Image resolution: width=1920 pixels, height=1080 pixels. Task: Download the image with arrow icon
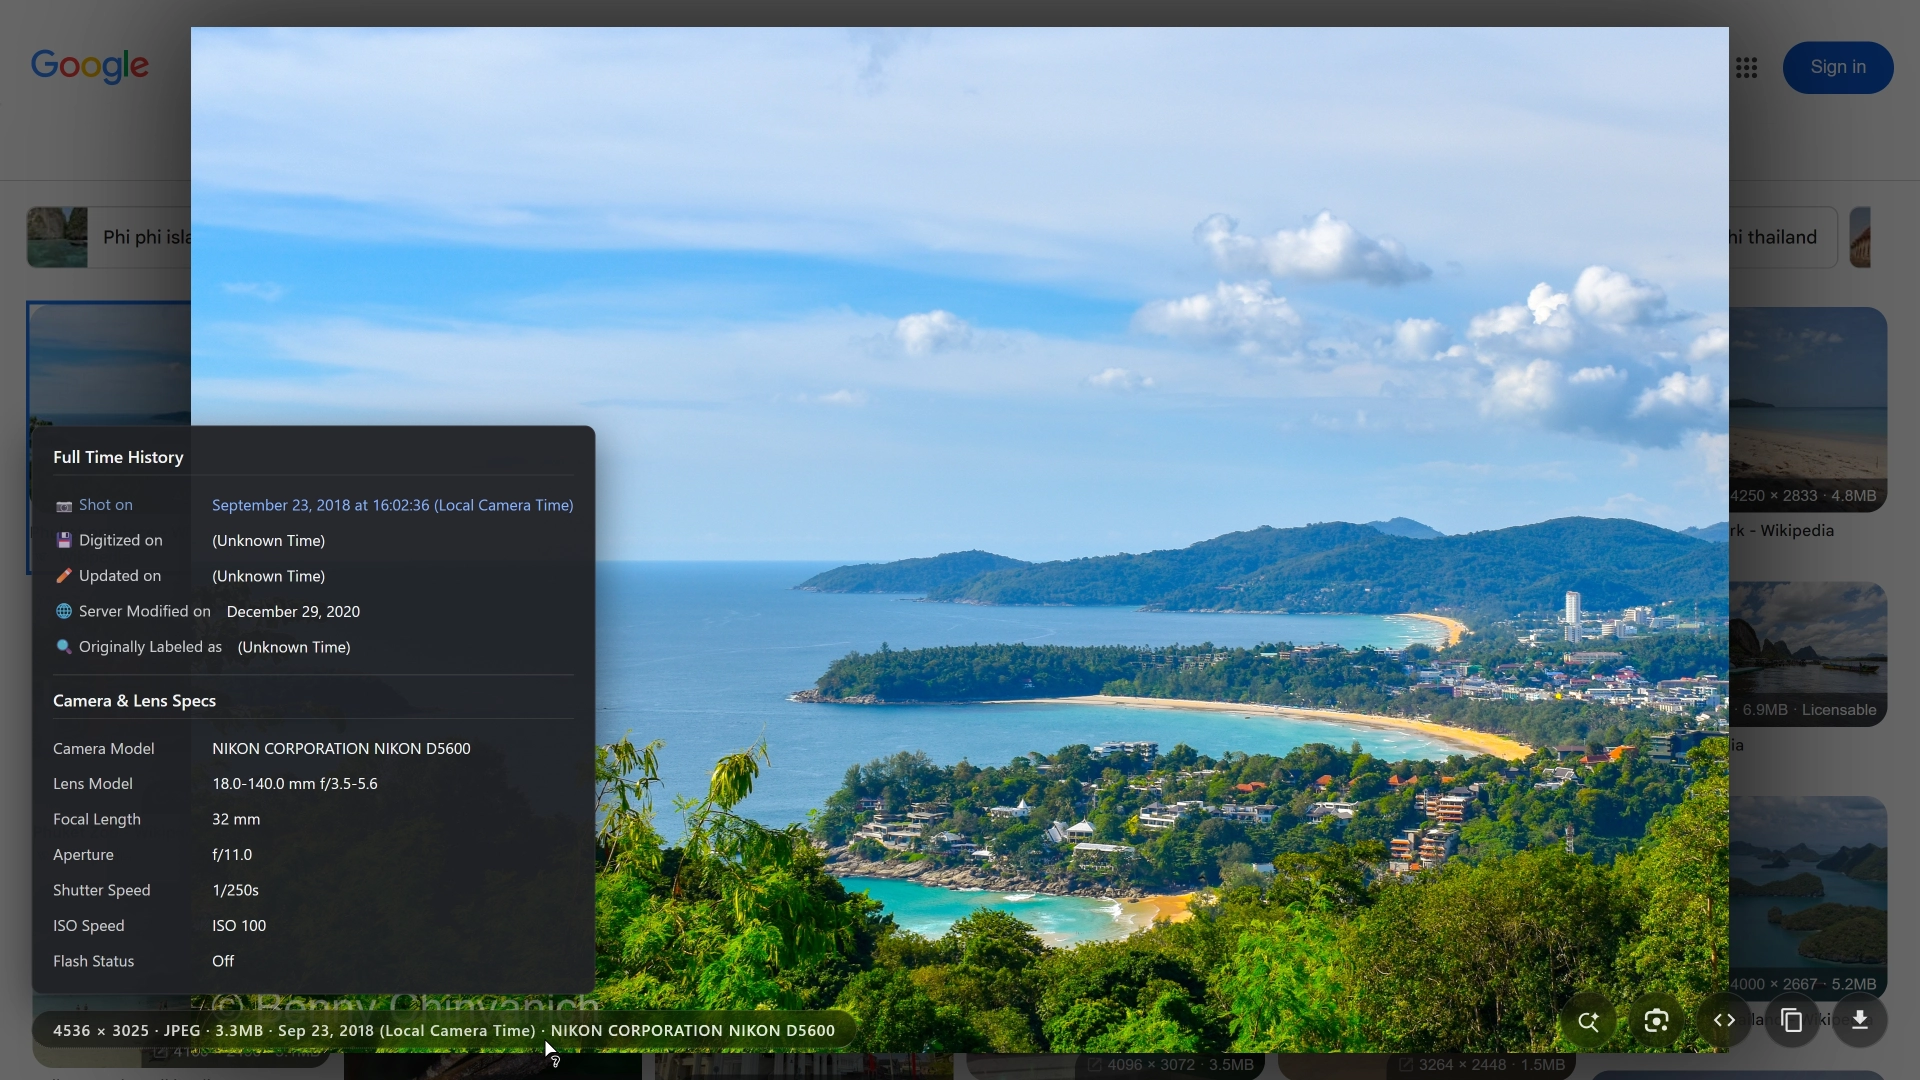coord(1860,1021)
